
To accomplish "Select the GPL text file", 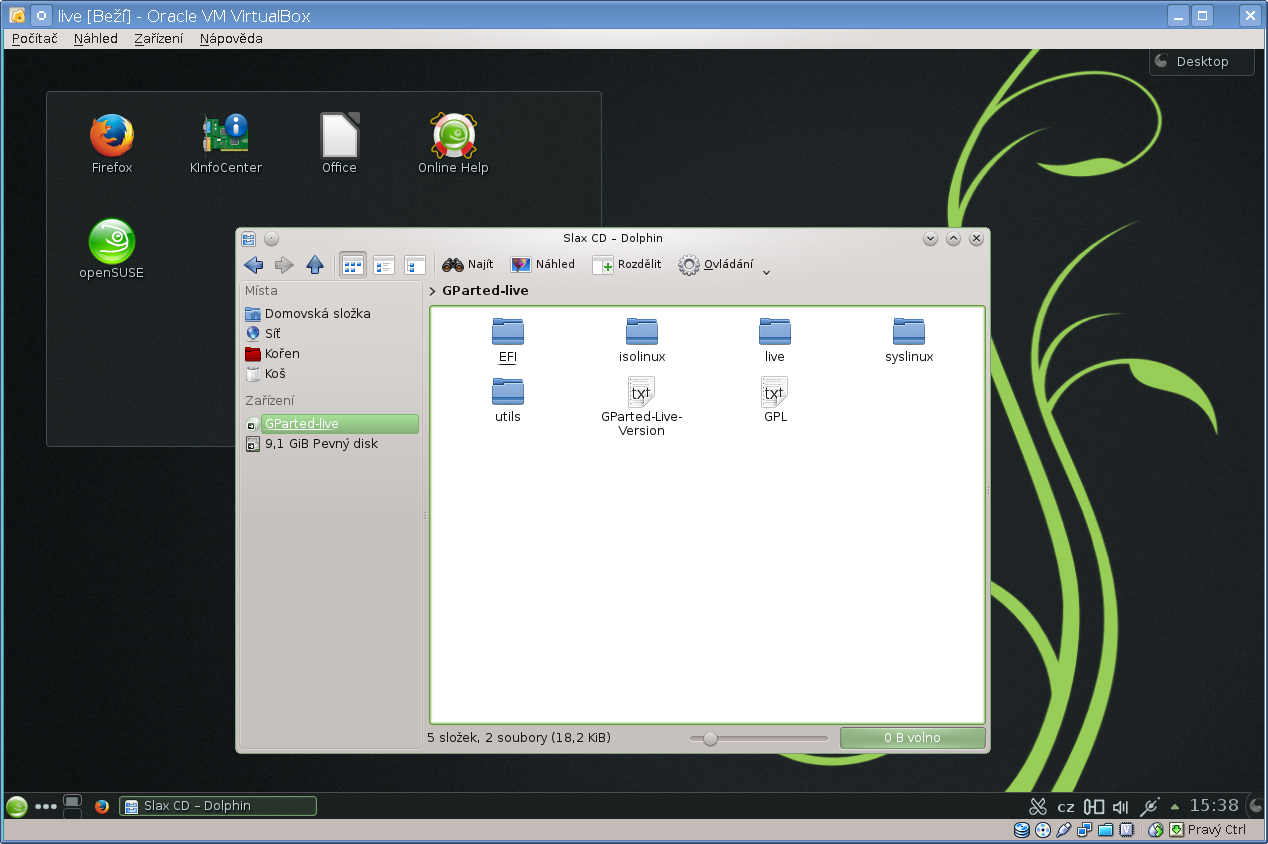I will coord(775,400).
